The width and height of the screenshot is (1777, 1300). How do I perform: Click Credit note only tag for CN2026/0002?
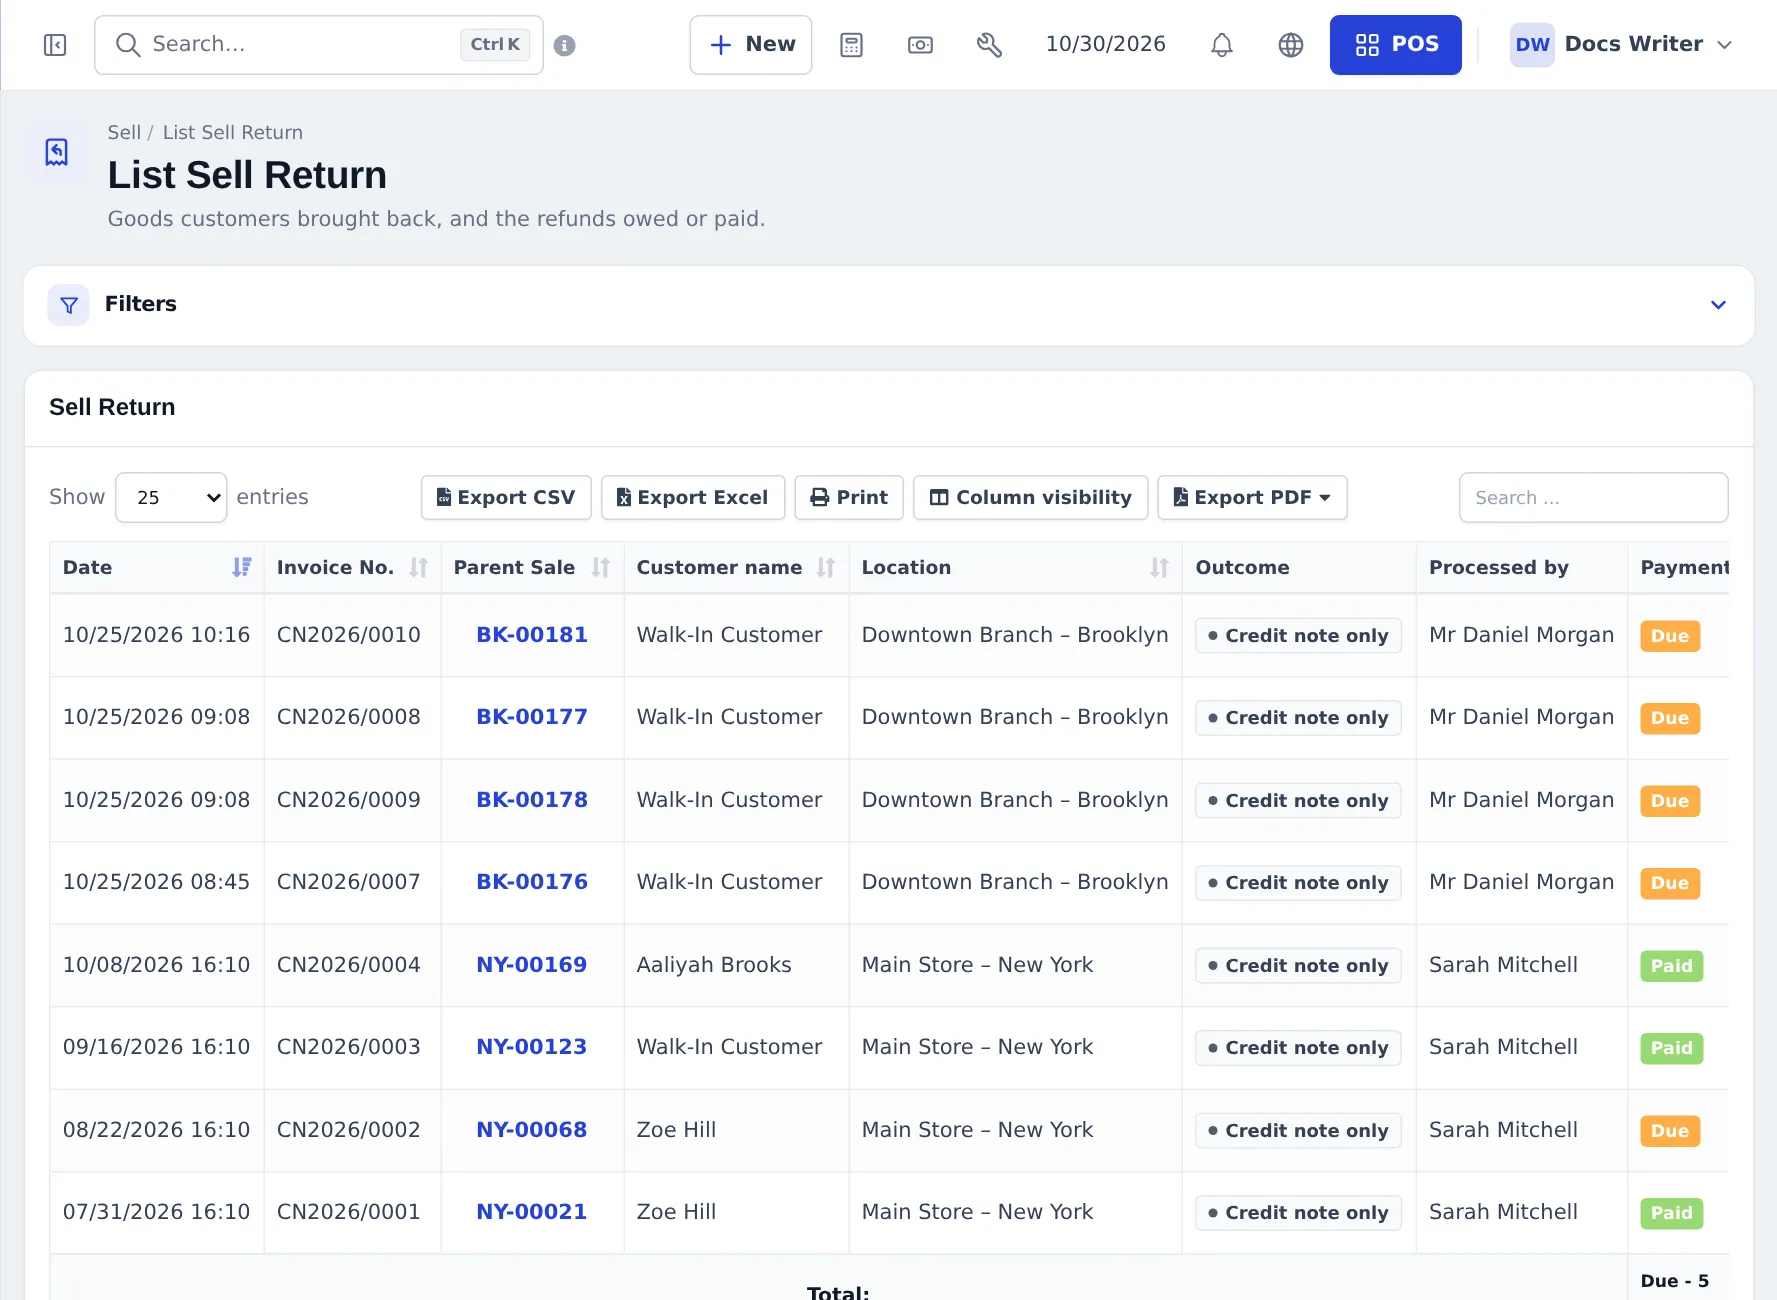click(1298, 1131)
